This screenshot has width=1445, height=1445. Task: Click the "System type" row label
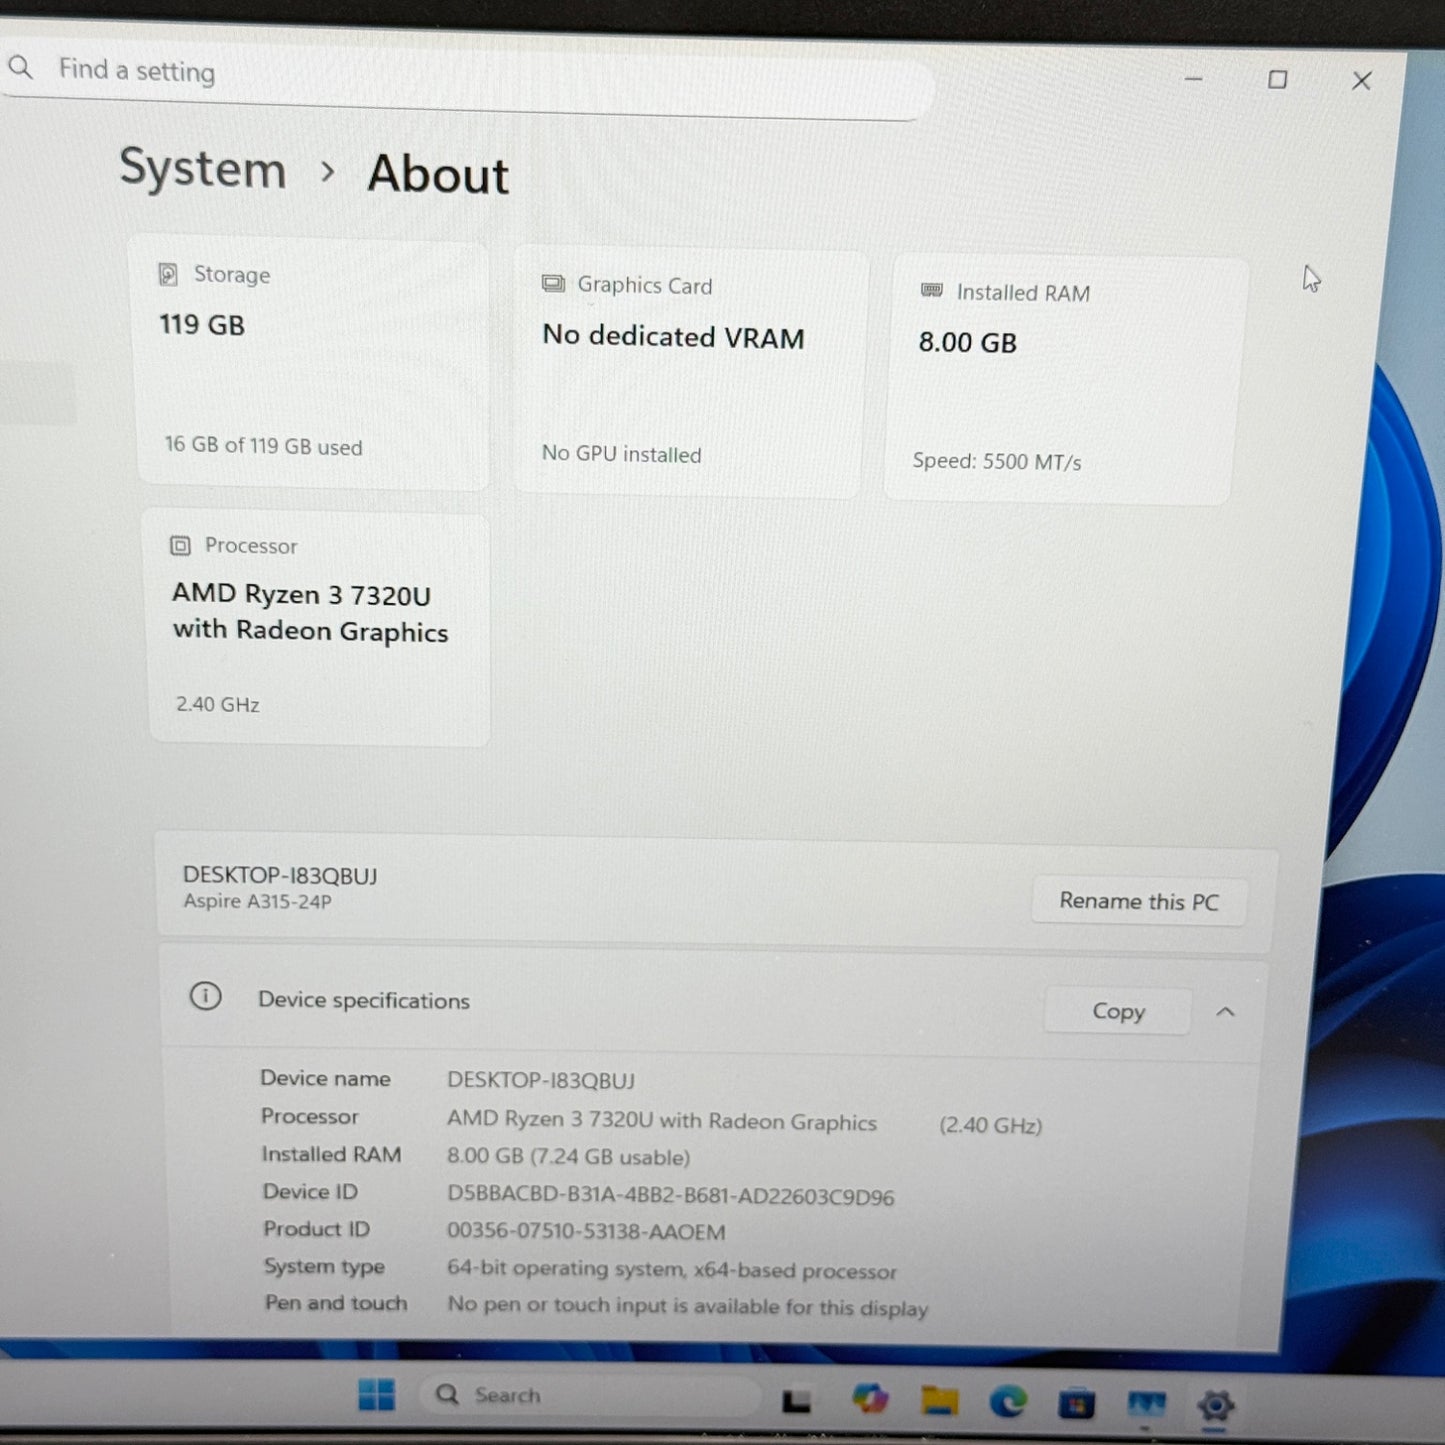325,1267
